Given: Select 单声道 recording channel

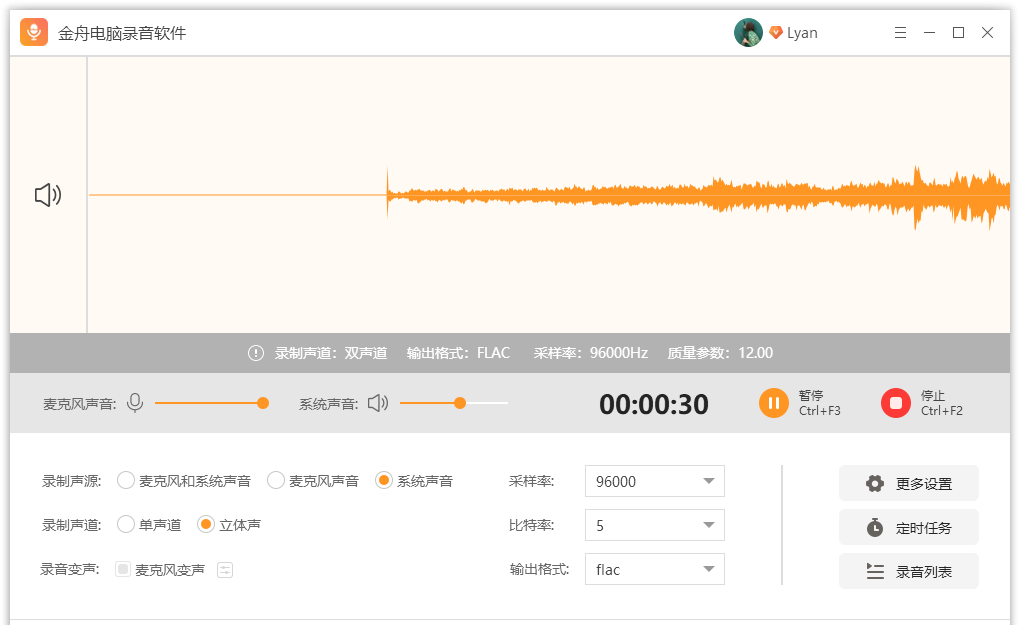Looking at the screenshot, I should (x=126, y=524).
